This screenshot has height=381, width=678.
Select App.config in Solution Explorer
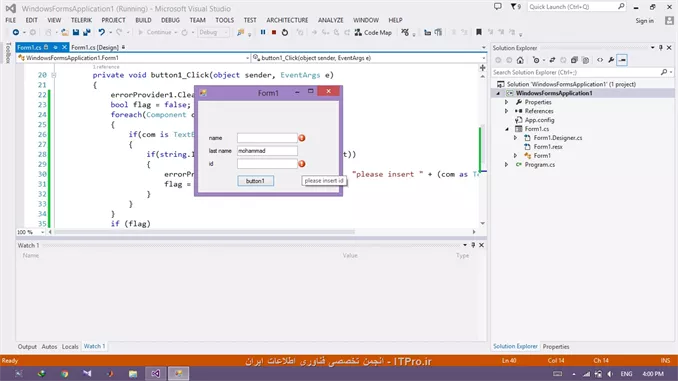pos(539,120)
